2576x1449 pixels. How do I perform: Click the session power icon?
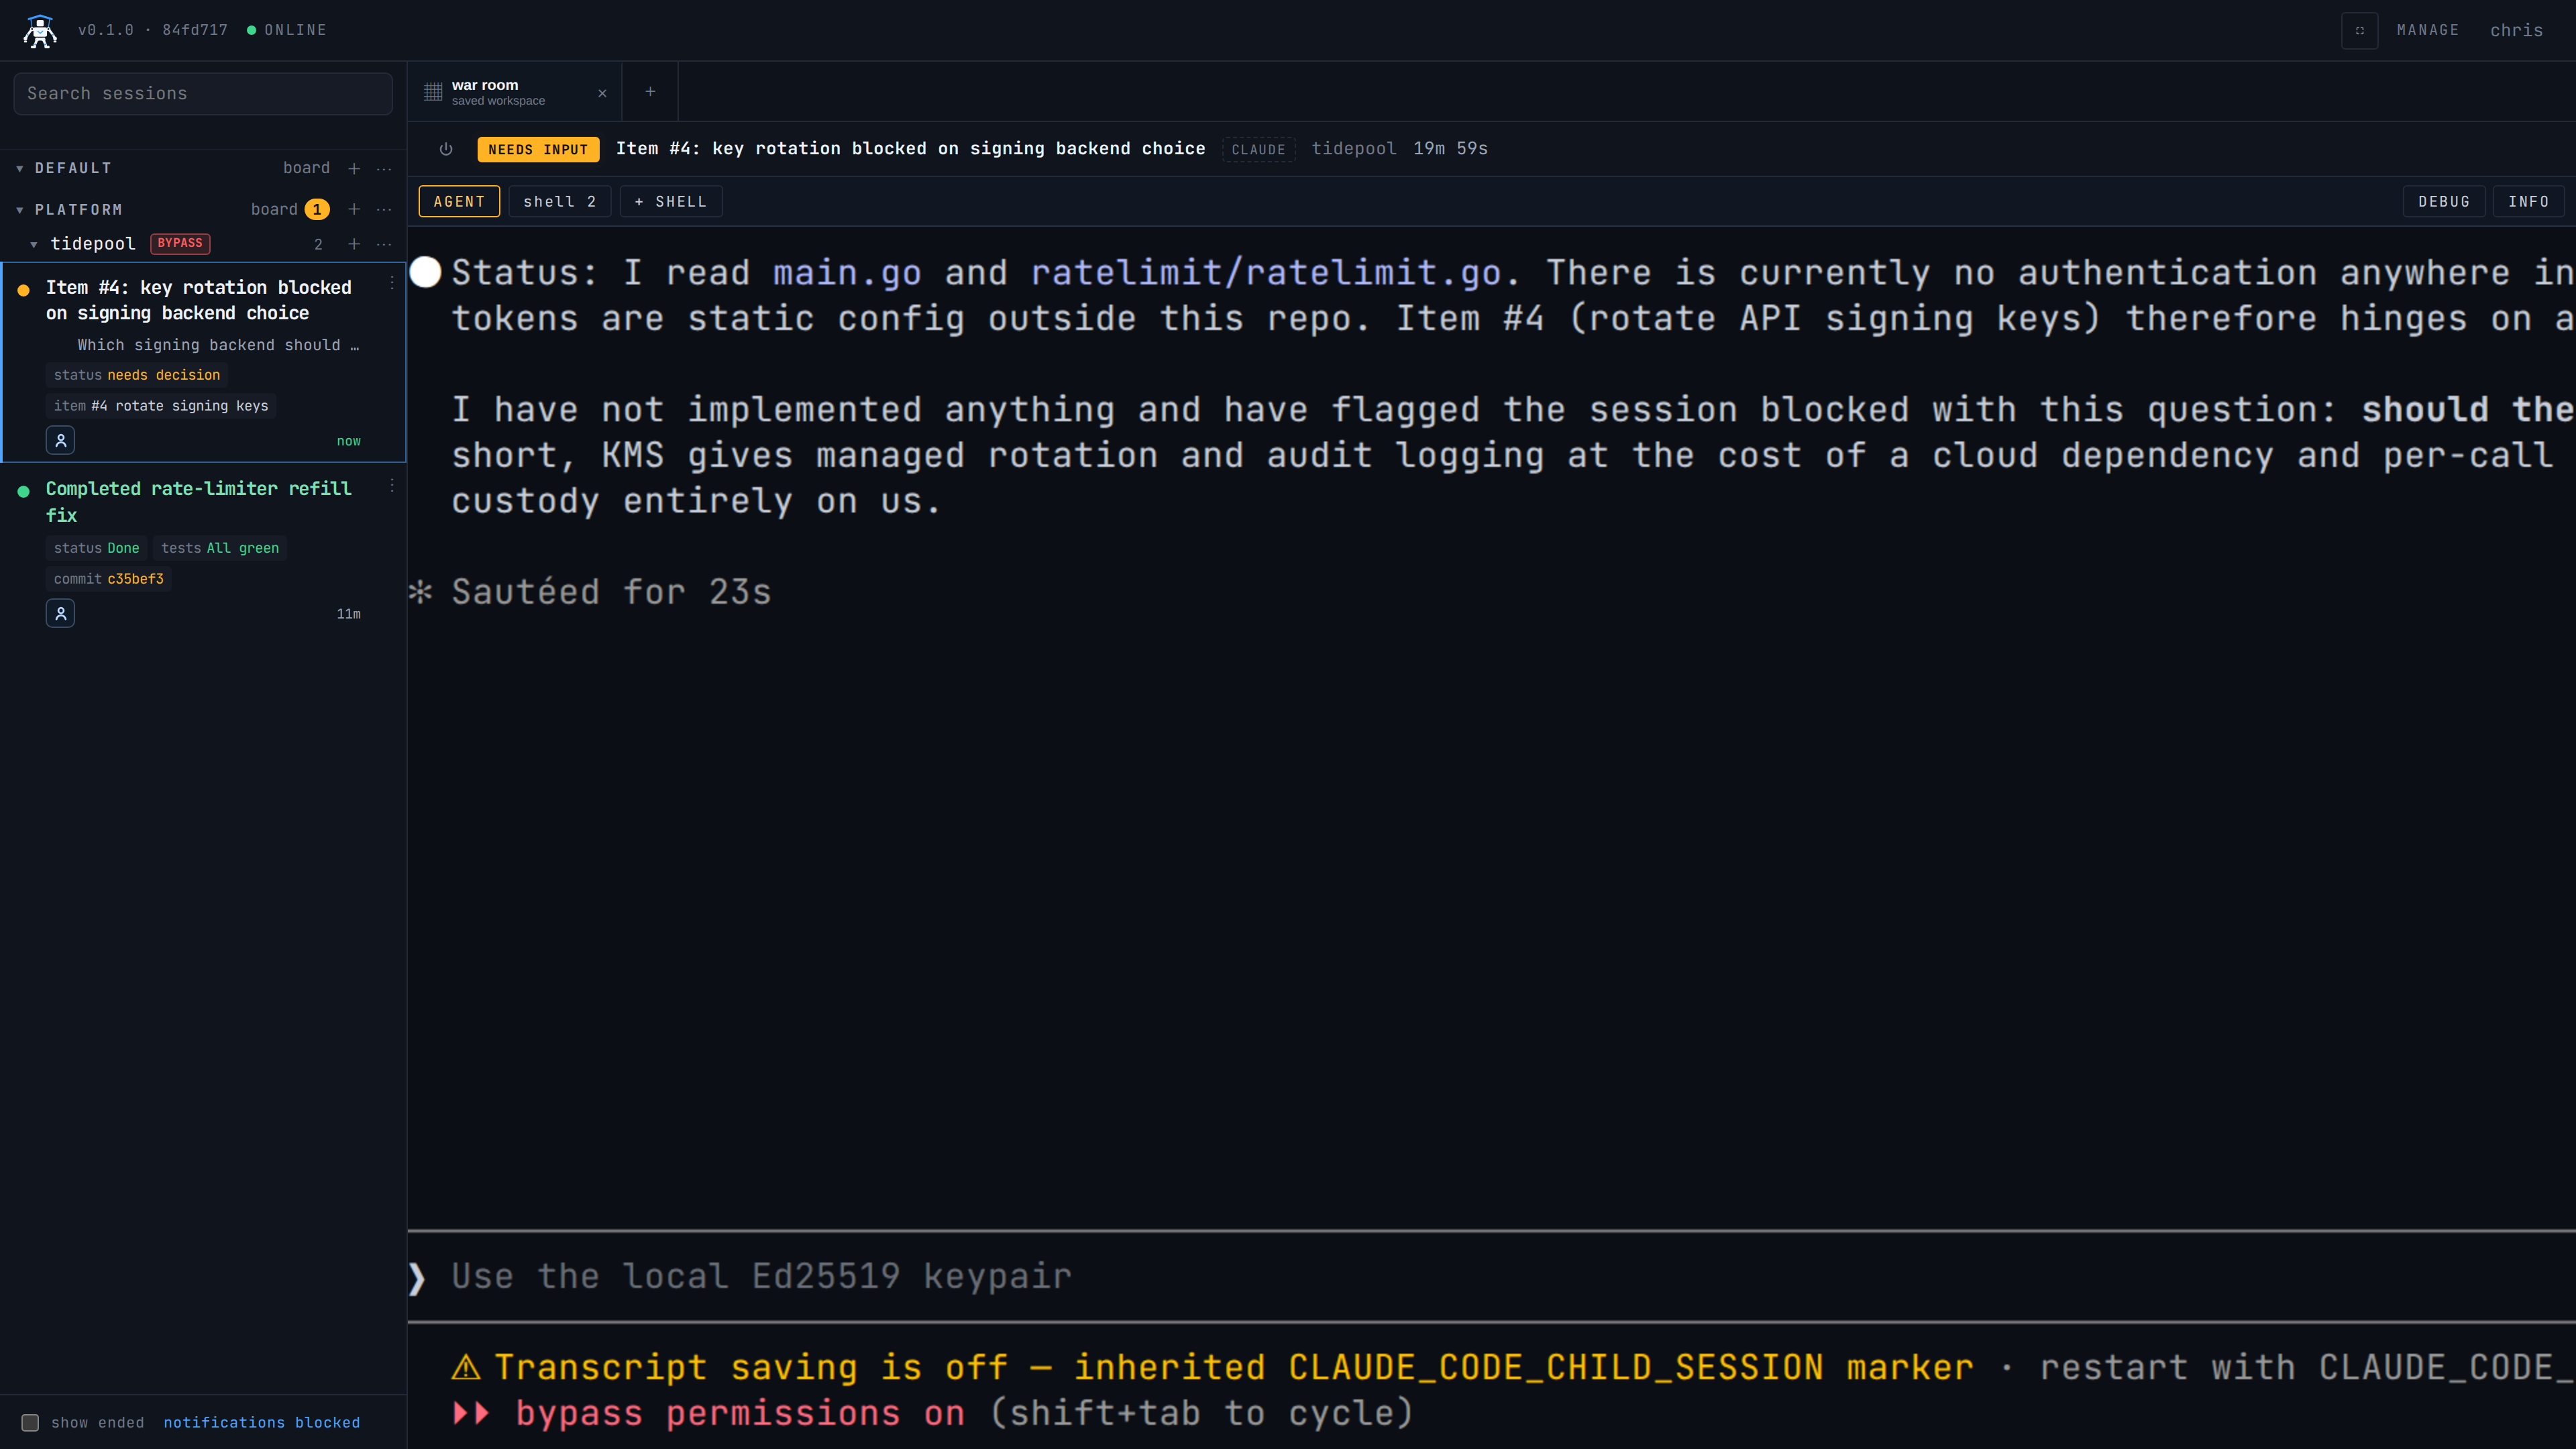click(x=446, y=149)
